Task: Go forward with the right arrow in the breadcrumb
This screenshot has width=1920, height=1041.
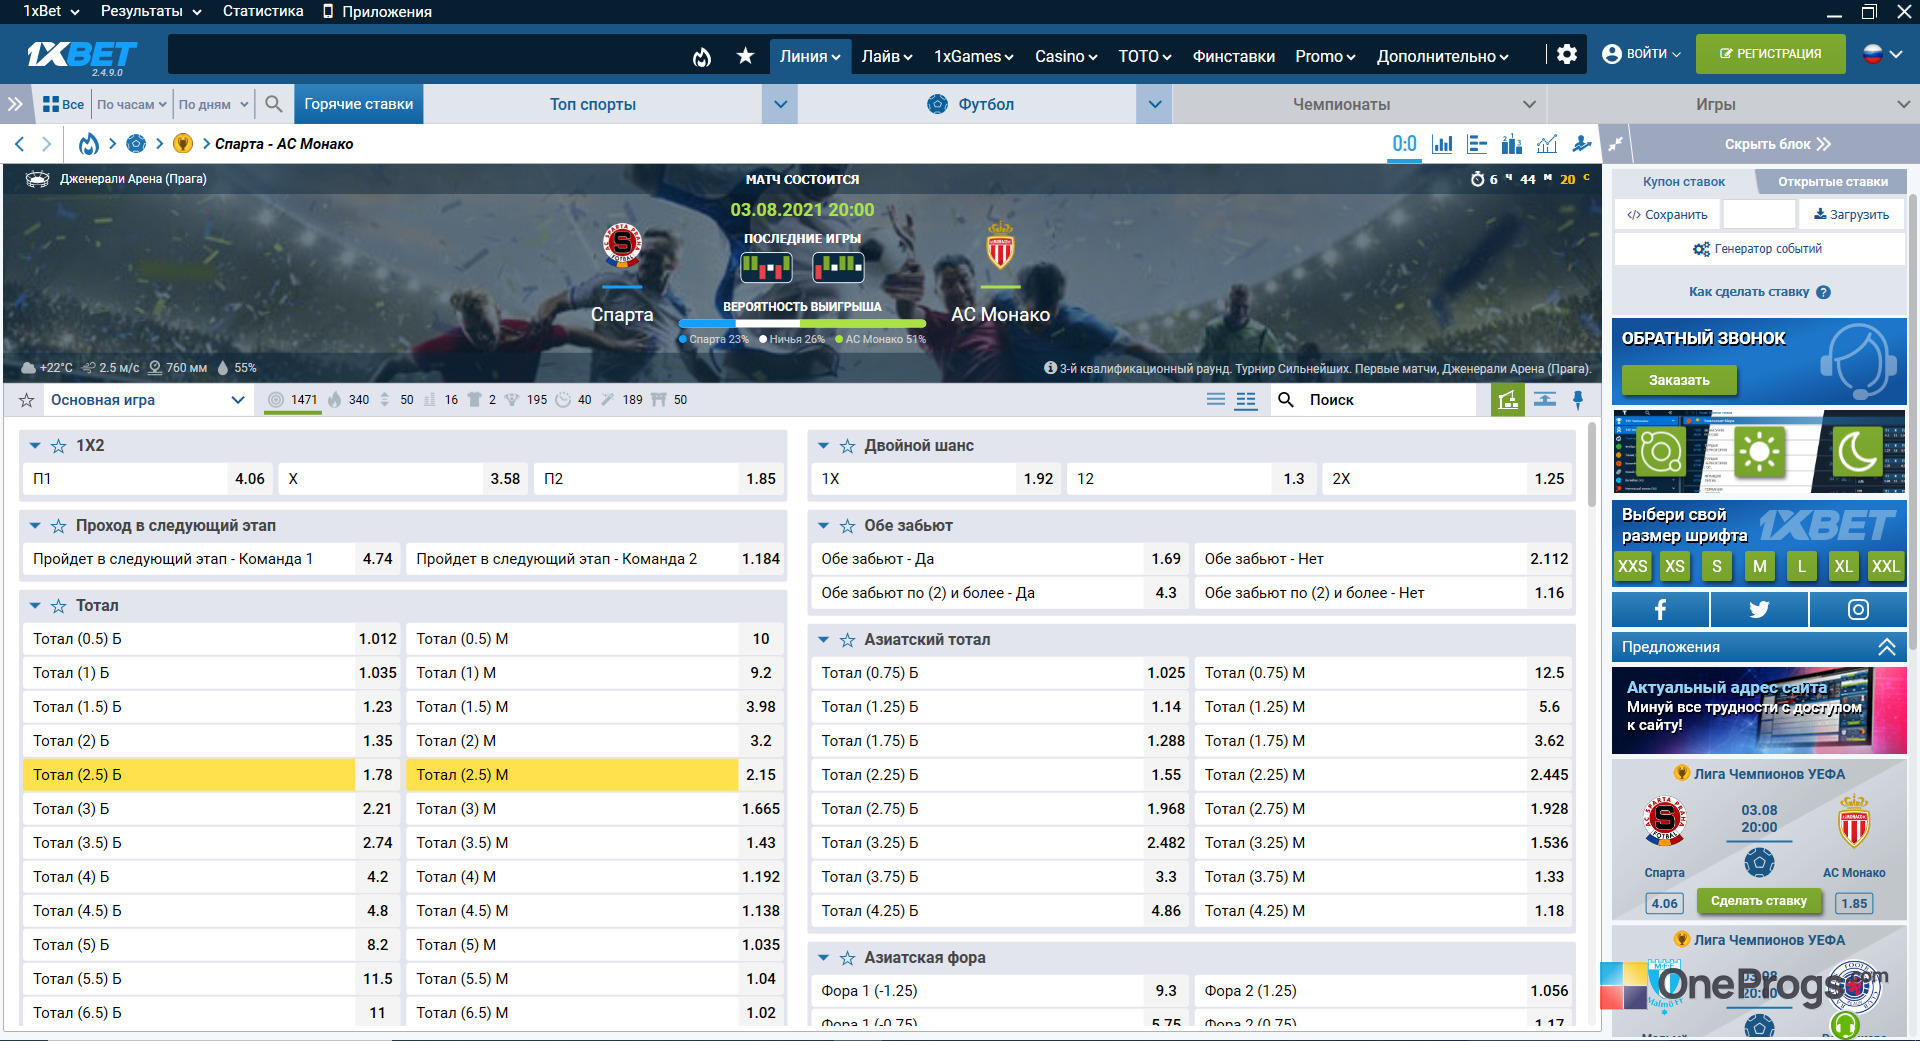Action: coord(46,144)
